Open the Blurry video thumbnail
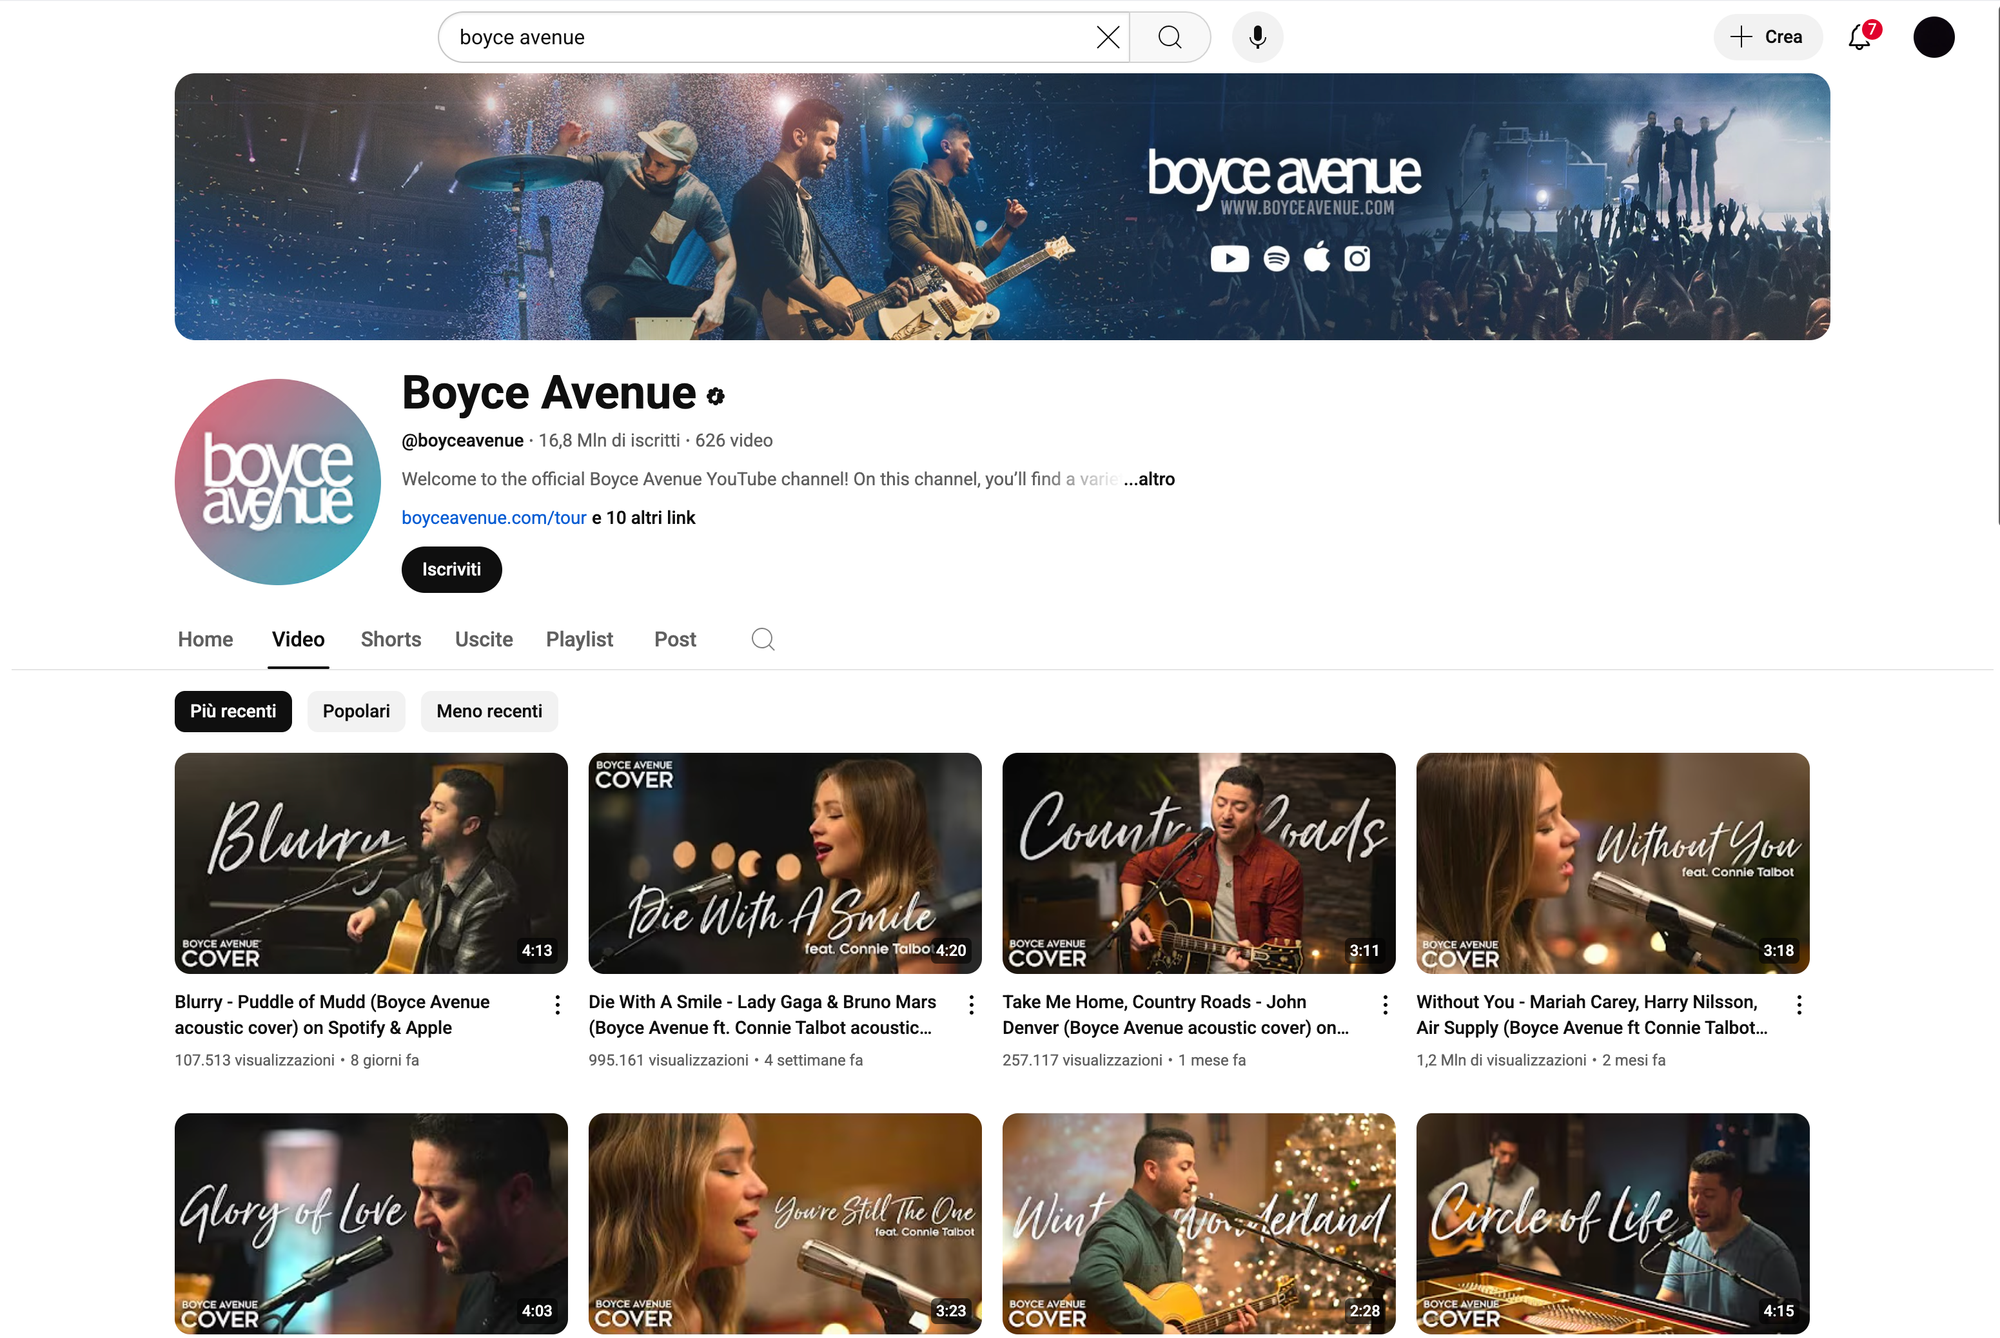The height and width of the screenshot is (1338, 2000). (x=371, y=863)
